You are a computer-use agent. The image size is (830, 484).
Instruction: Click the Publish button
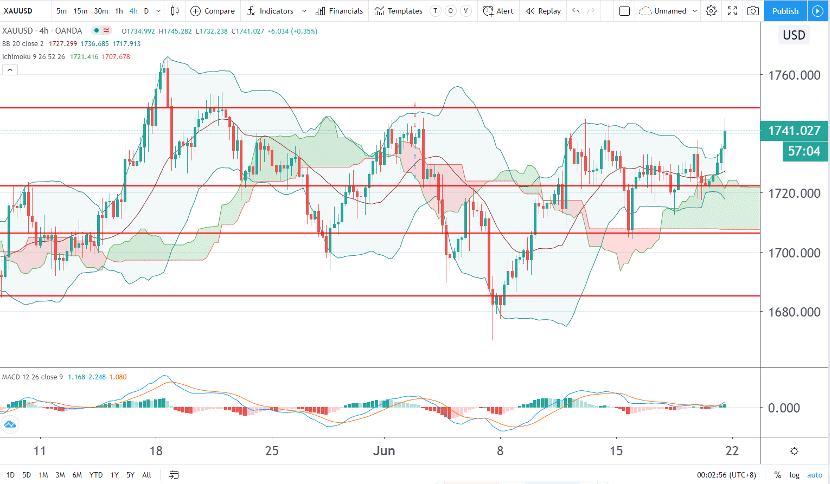click(x=786, y=11)
